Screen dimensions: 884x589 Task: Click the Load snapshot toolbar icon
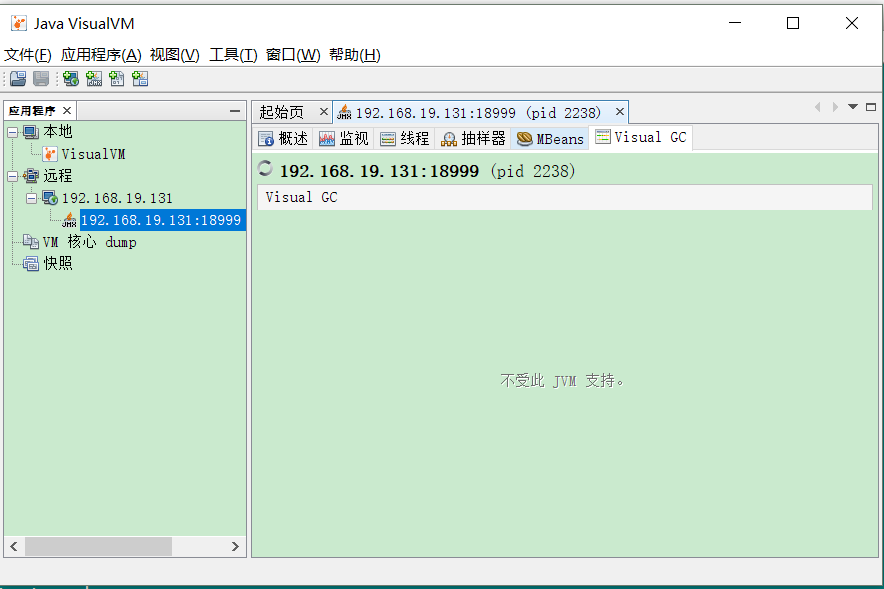(x=18, y=78)
